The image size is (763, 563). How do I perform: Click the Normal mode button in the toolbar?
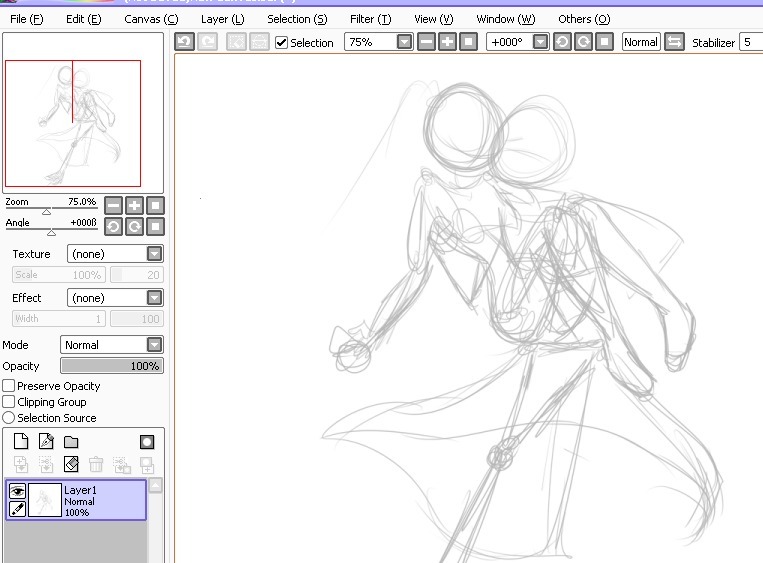pyautogui.click(x=641, y=42)
